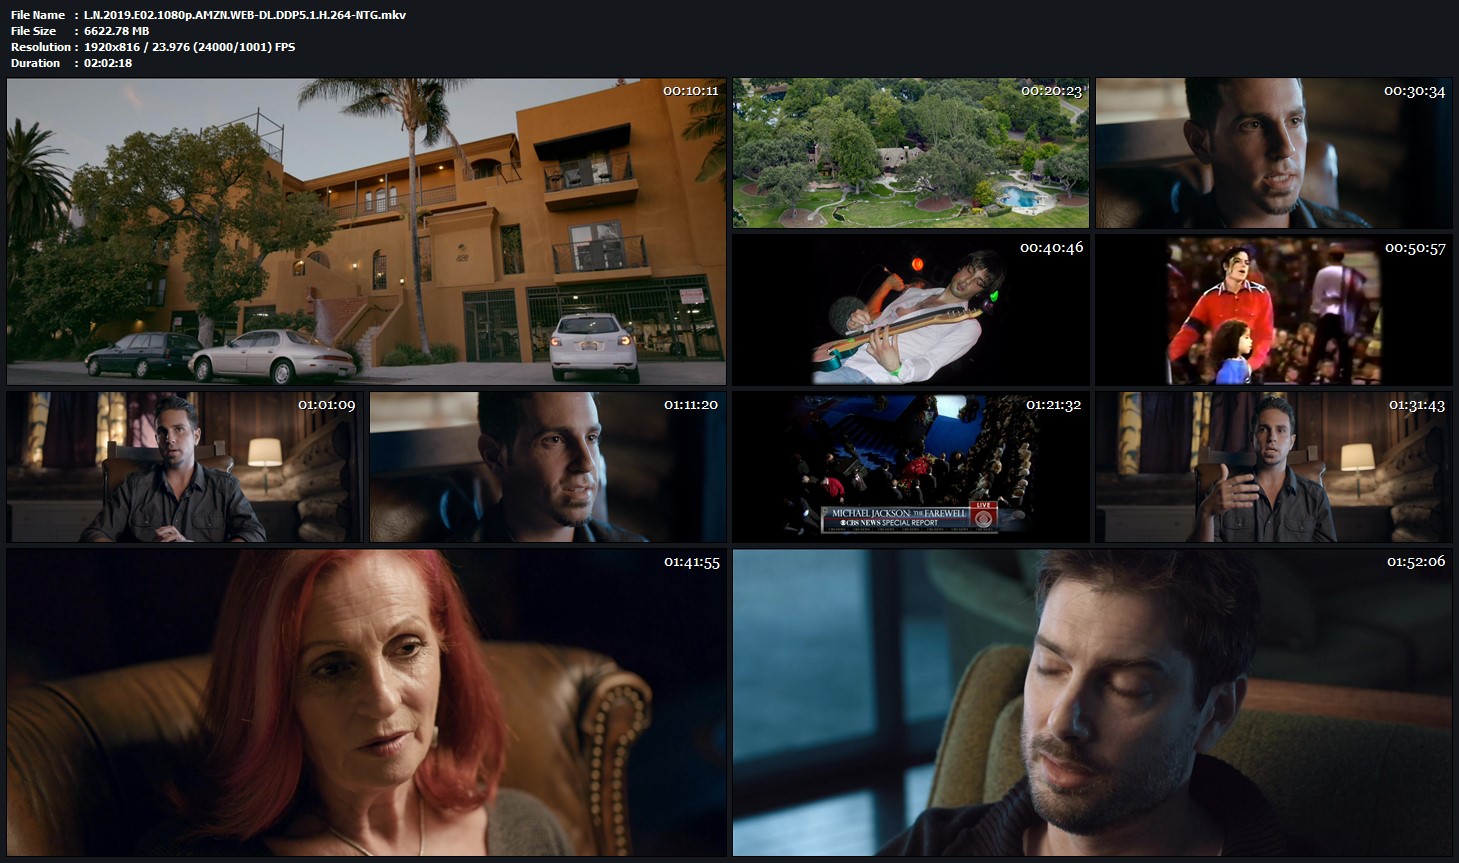Select the thumbnail with red-jacketed performer
This screenshot has width=1459, height=863.
[1273, 310]
